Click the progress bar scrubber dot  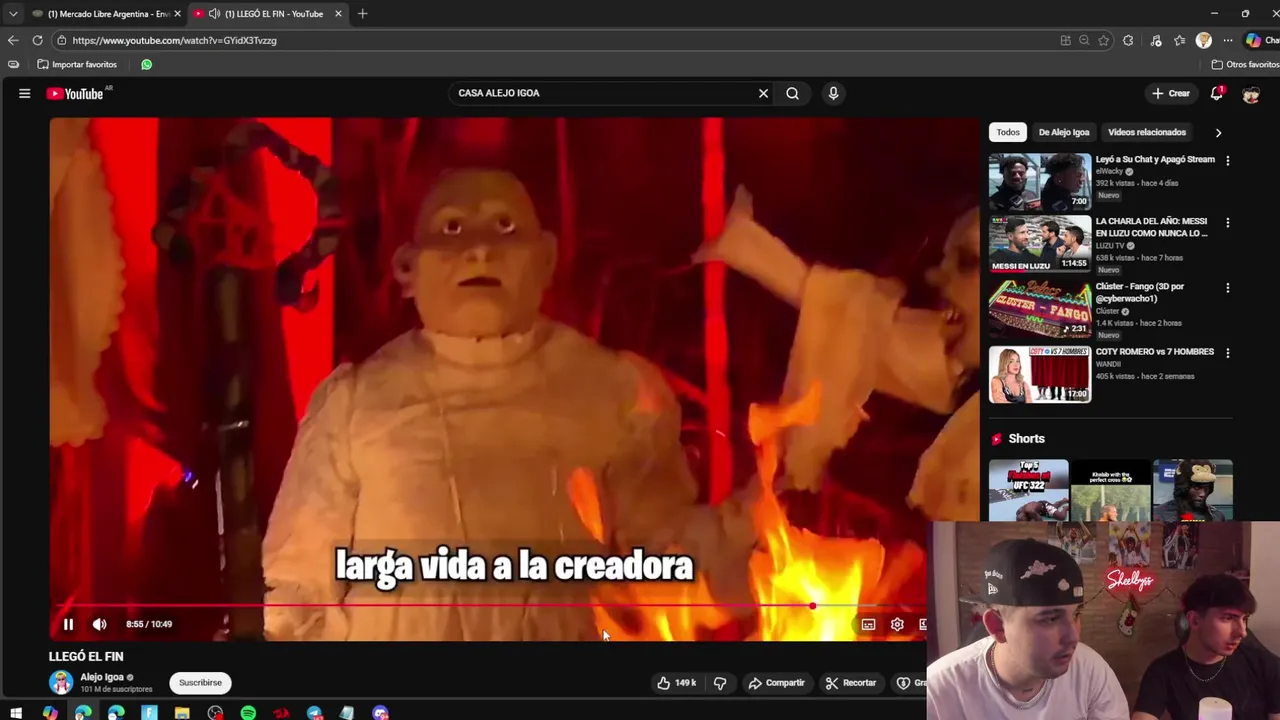tap(813, 606)
